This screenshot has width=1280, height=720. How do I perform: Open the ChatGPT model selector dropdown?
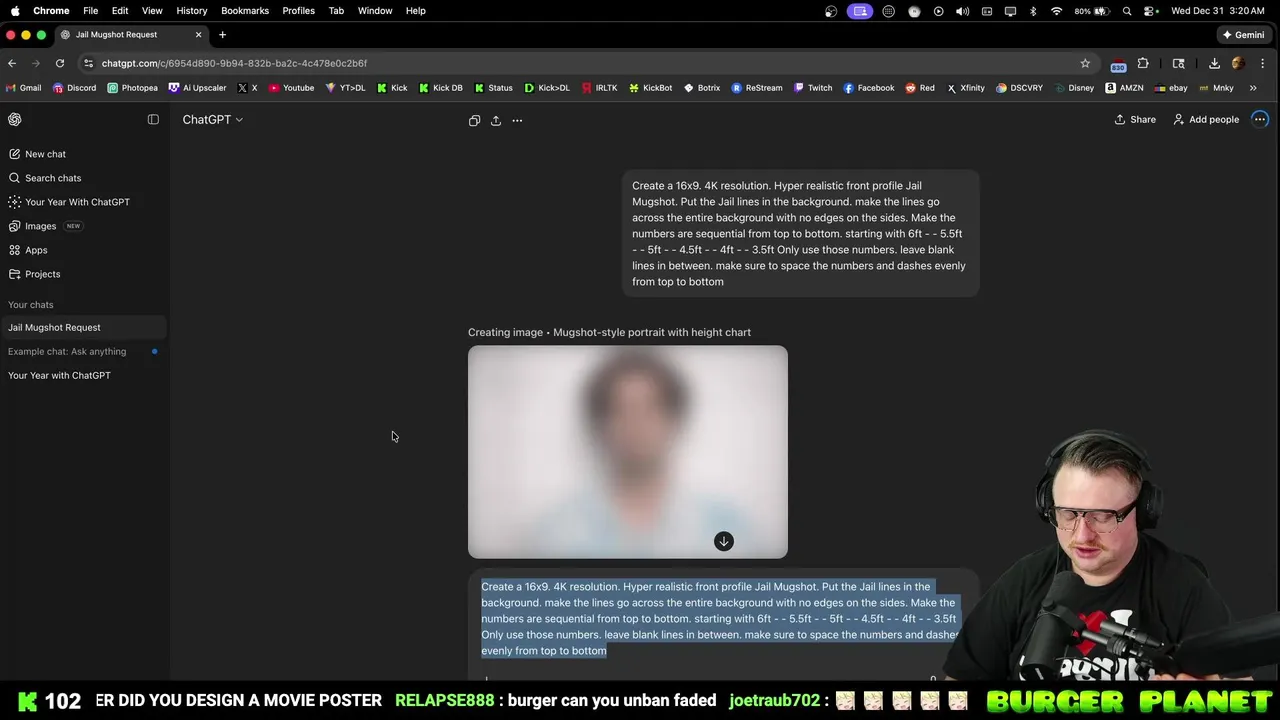pyautogui.click(x=212, y=119)
